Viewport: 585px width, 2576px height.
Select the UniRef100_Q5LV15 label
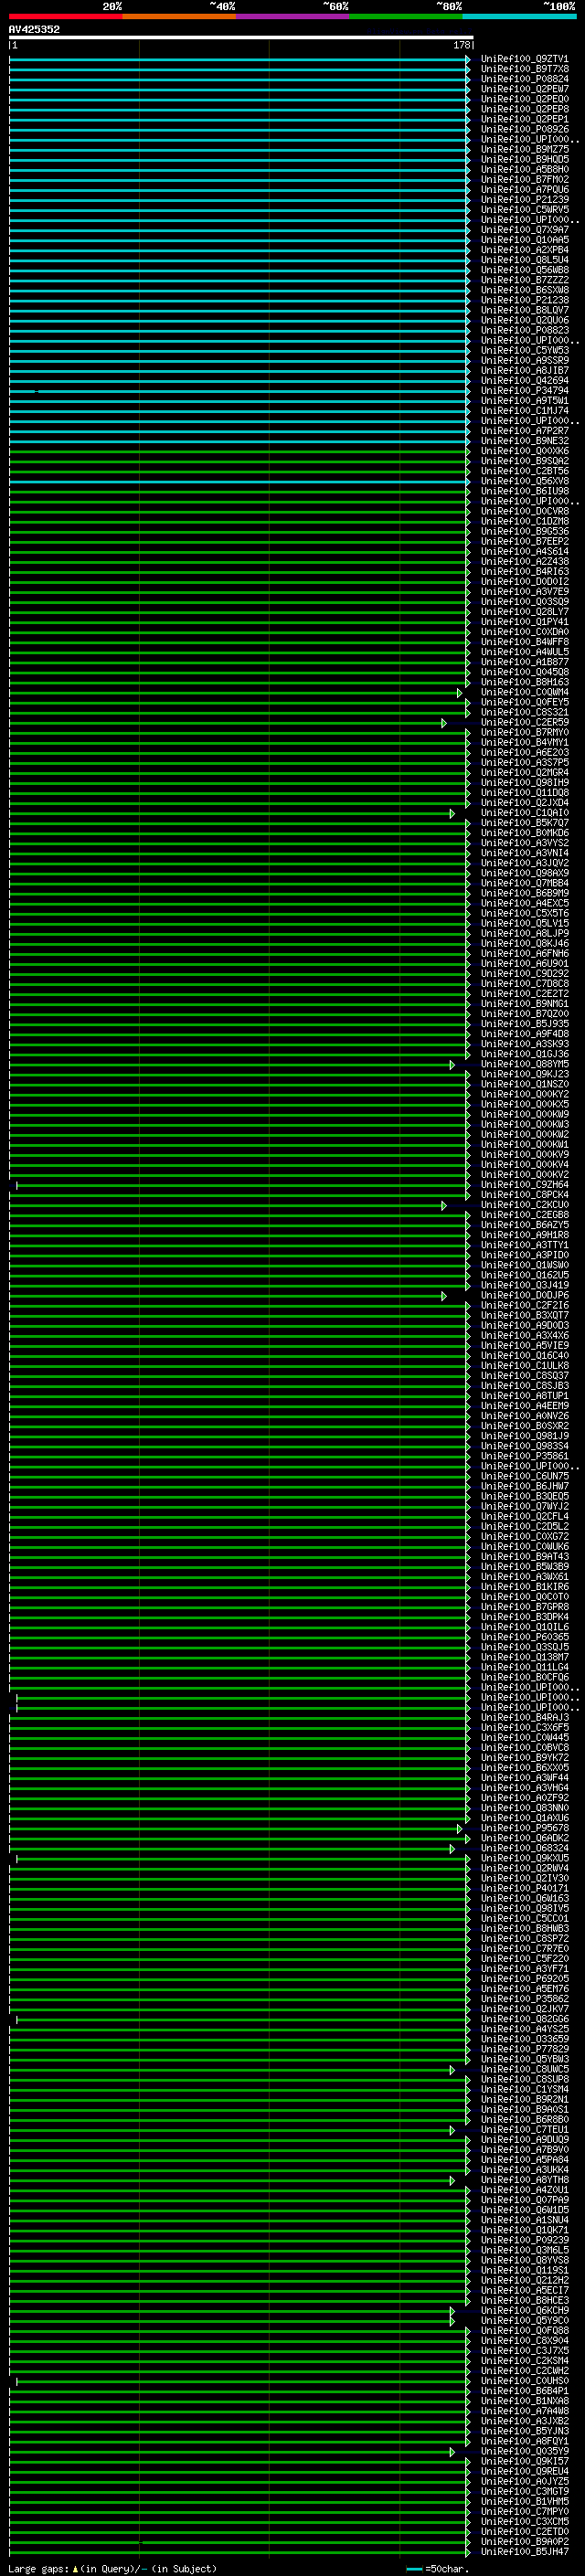(x=525, y=924)
